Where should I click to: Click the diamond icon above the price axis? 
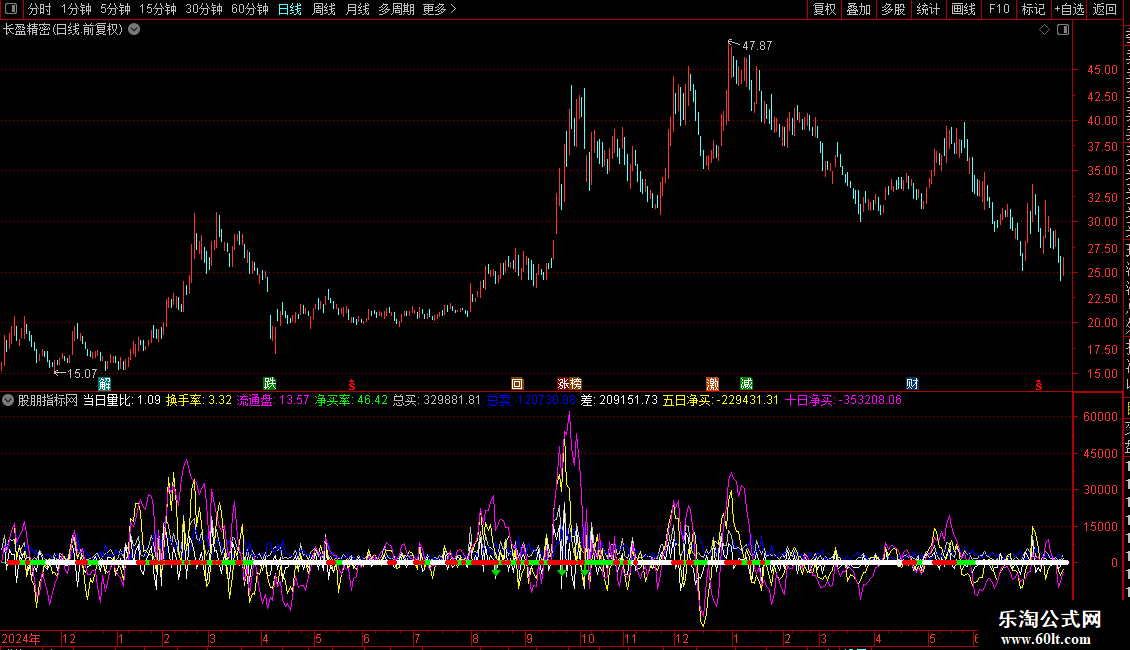1044,30
